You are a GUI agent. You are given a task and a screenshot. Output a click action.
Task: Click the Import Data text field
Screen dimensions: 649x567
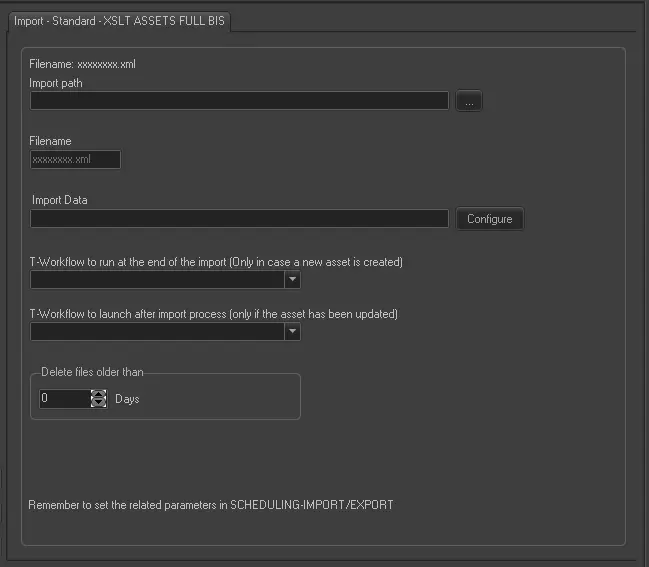coord(239,219)
